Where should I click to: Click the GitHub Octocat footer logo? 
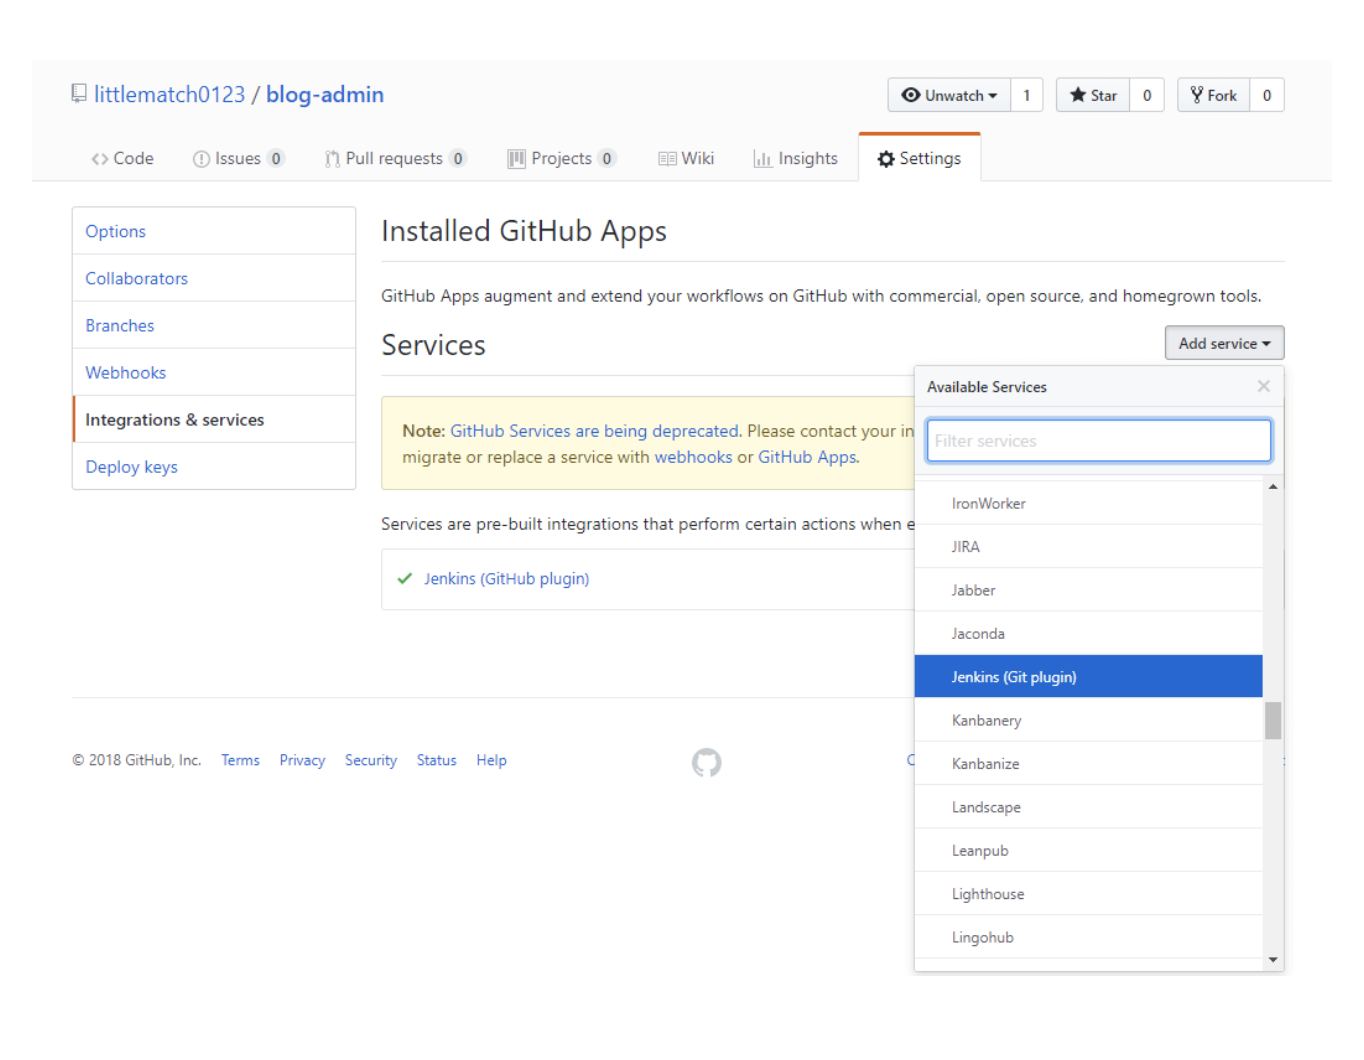706,762
